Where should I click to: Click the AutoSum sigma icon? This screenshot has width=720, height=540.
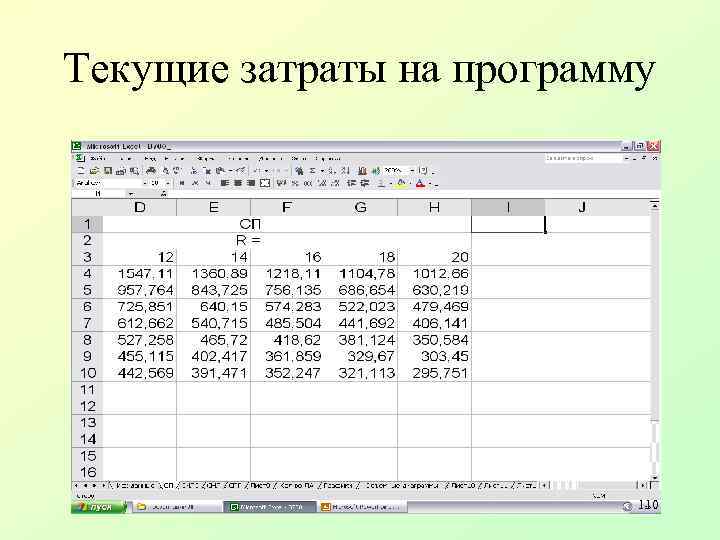coord(312,171)
